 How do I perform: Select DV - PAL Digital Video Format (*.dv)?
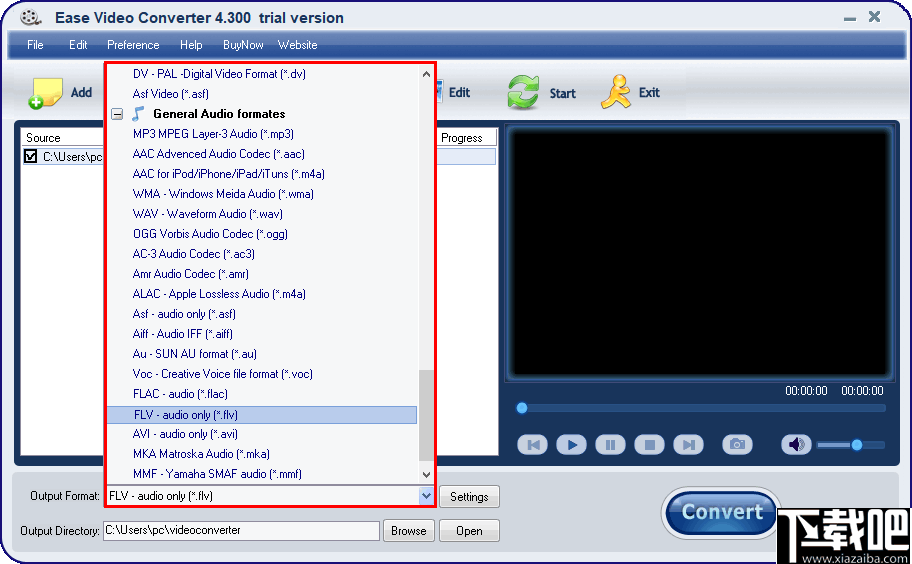click(x=219, y=74)
